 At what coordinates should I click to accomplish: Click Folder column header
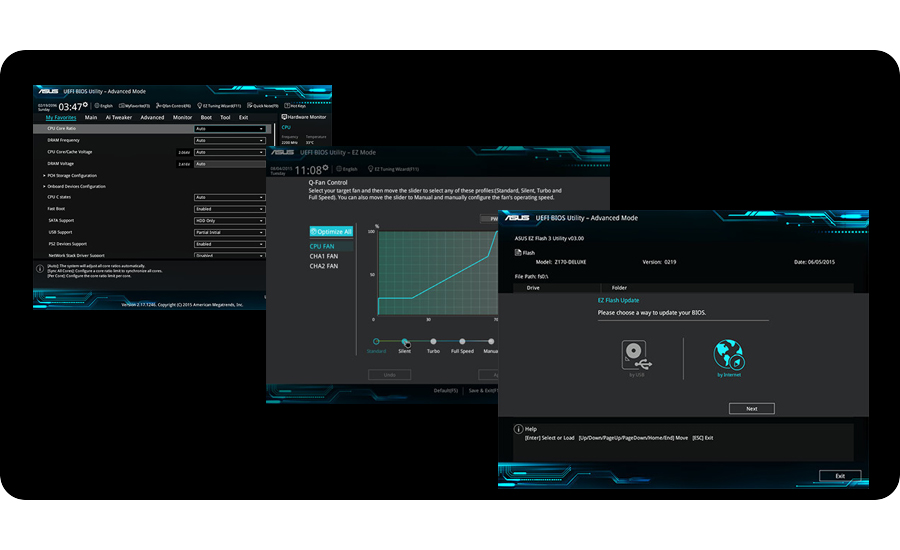(x=619, y=288)
